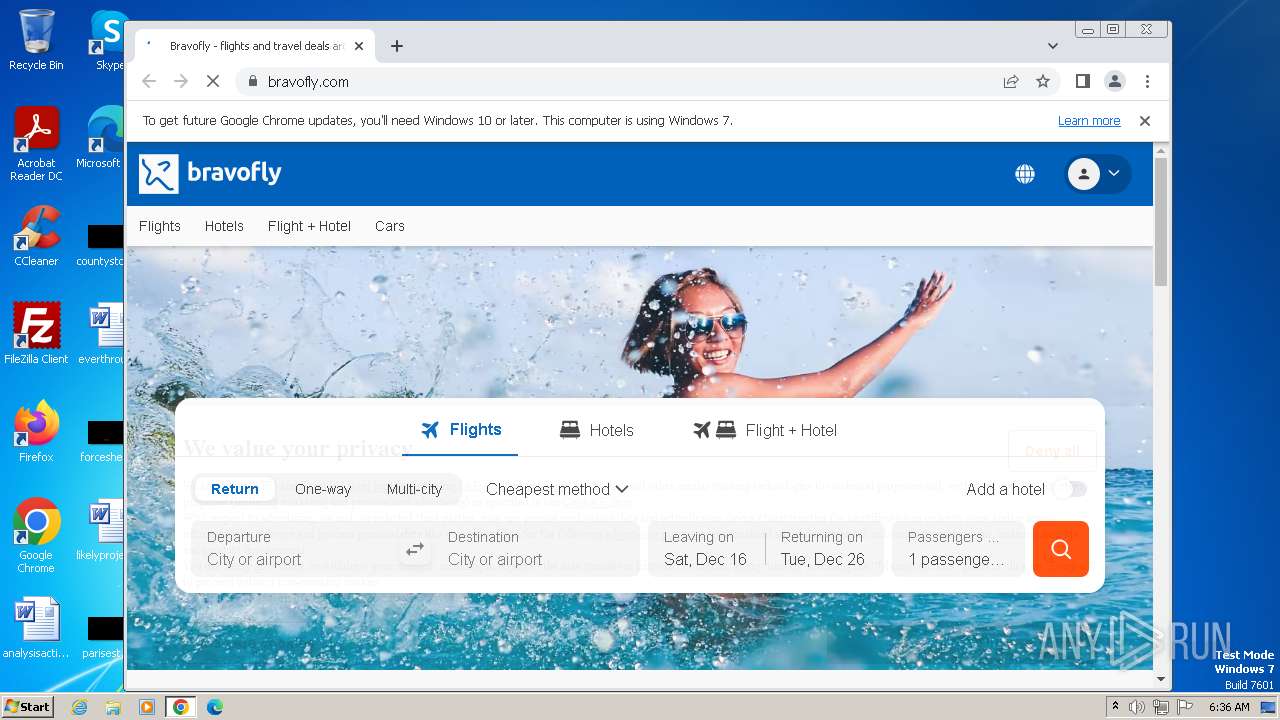Open Flight + Hotel in the navigation bar
This screenshot has height=720, width=1280.
(x=309, y=226)
